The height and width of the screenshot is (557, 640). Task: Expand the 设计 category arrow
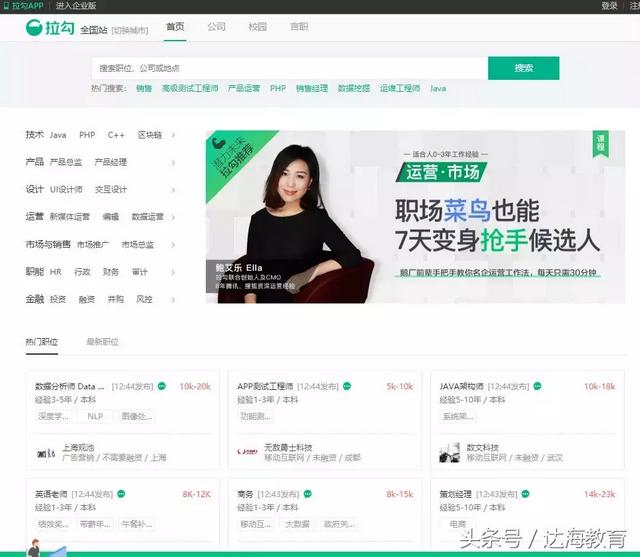click(173, 190)
